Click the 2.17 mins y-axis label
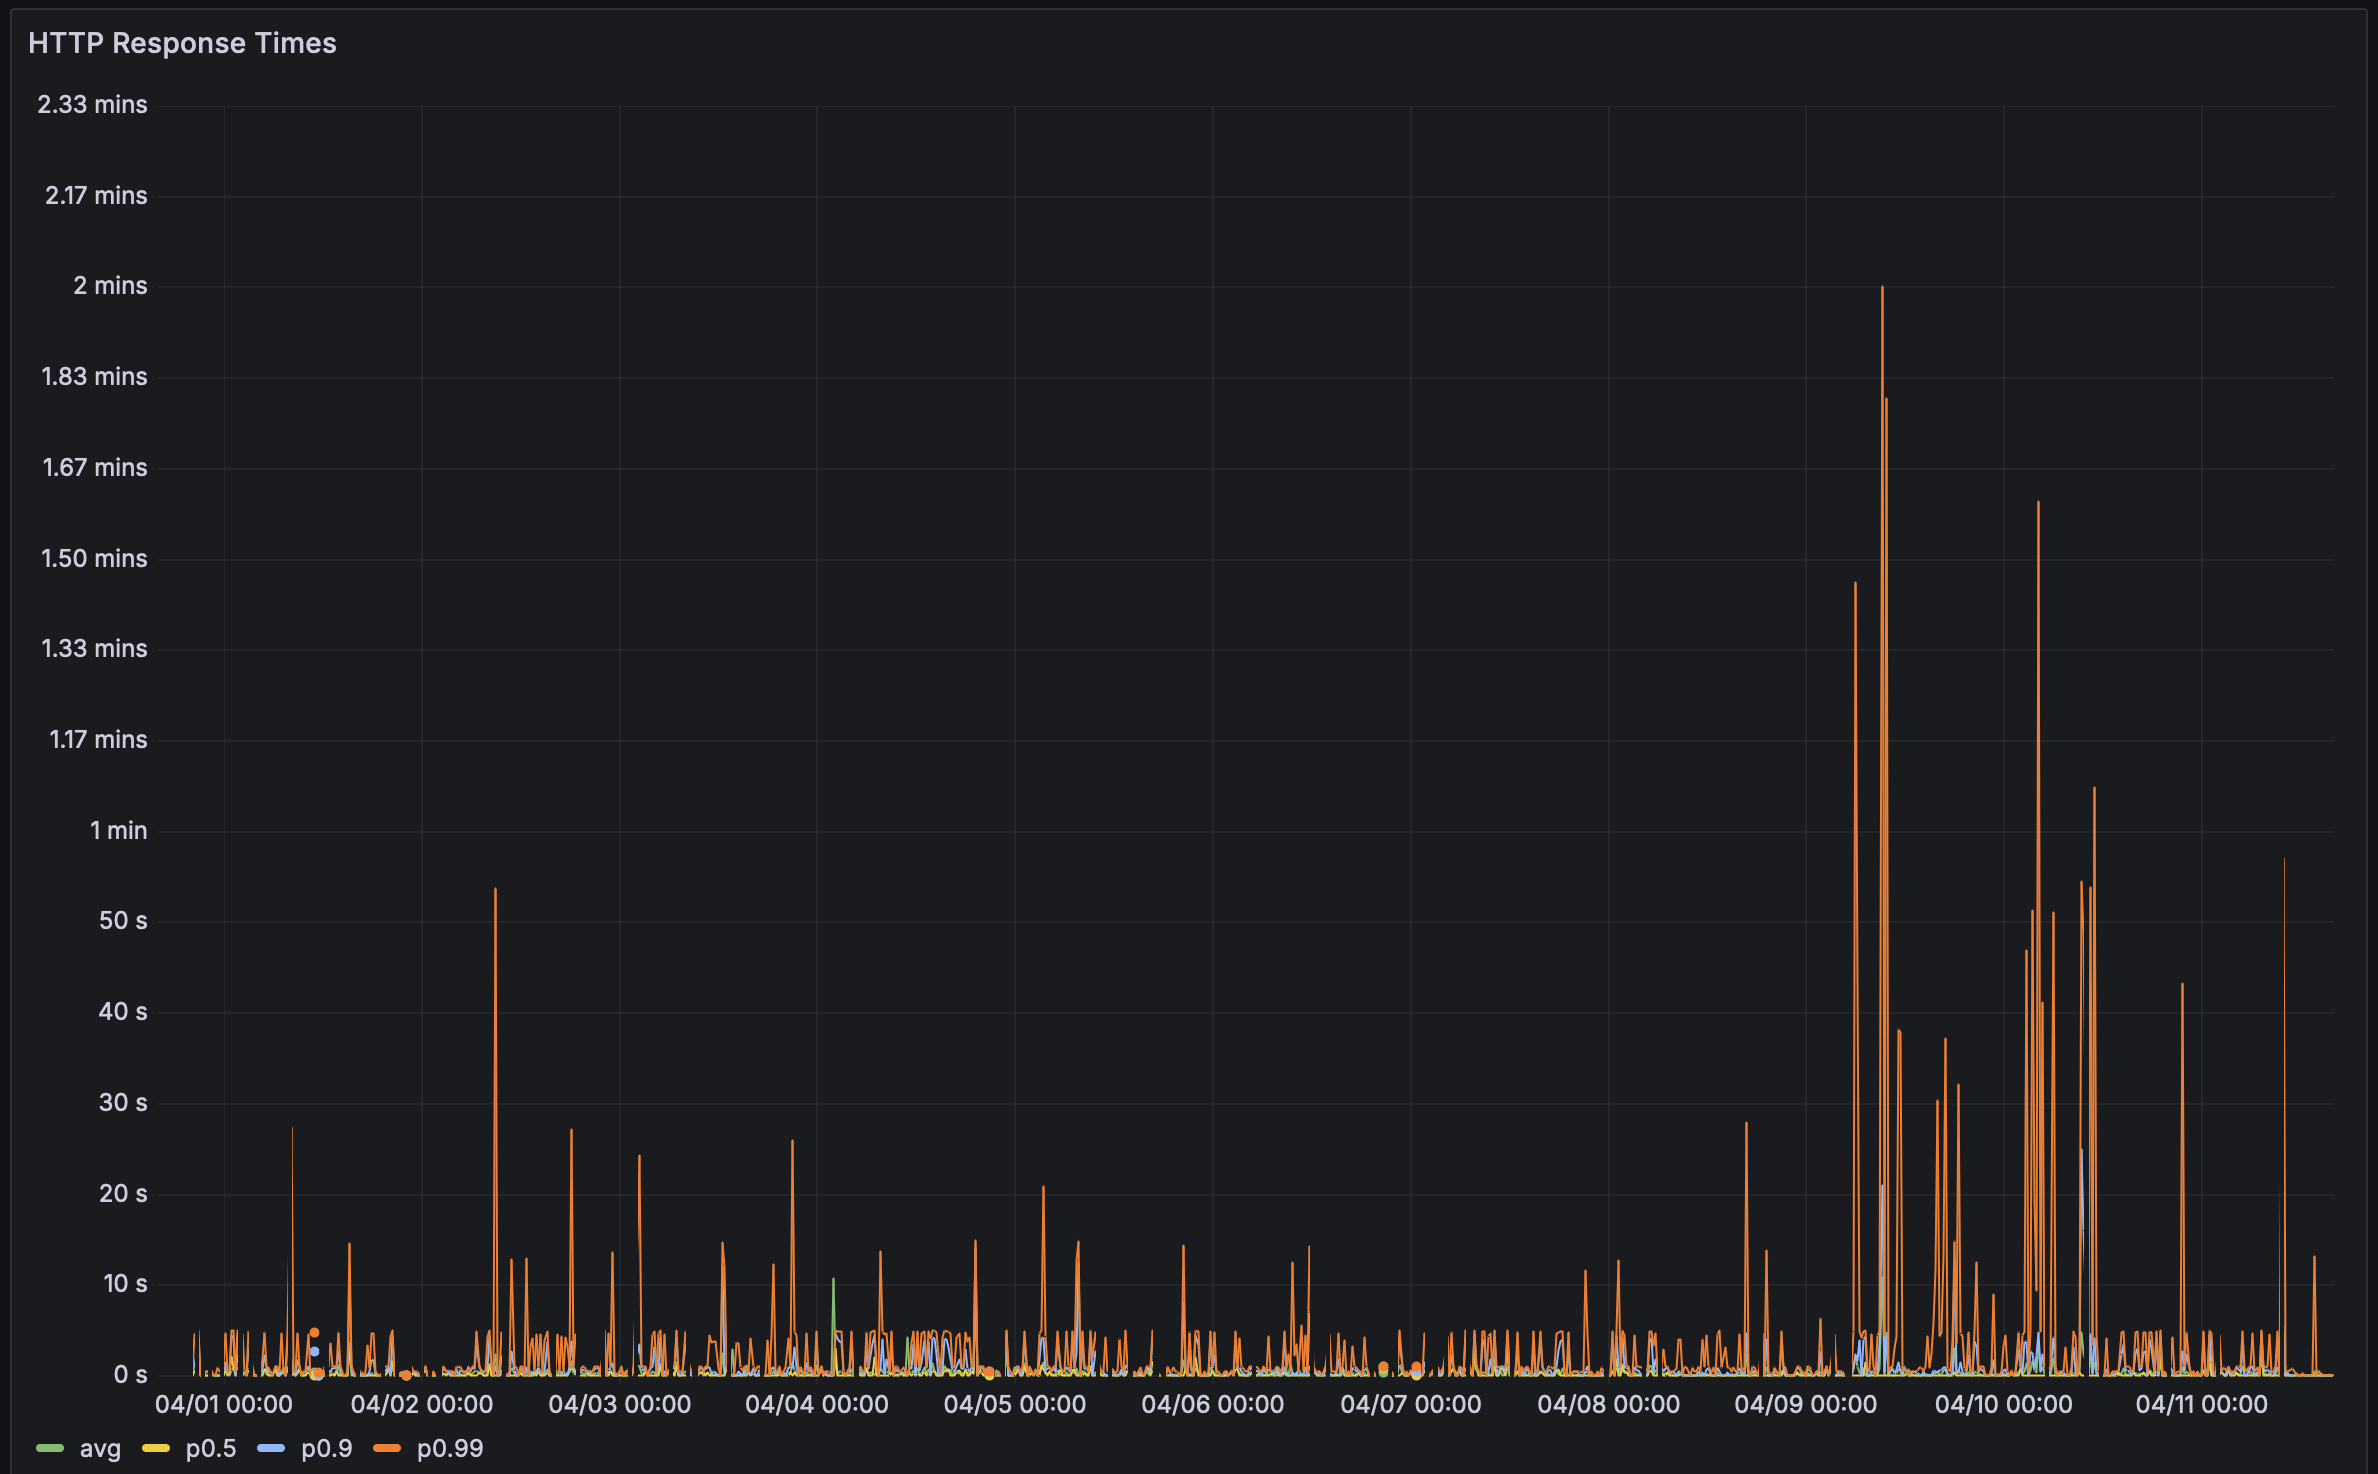The width and height of the screenshot is (2378, 1474). (x=96, y=195)
